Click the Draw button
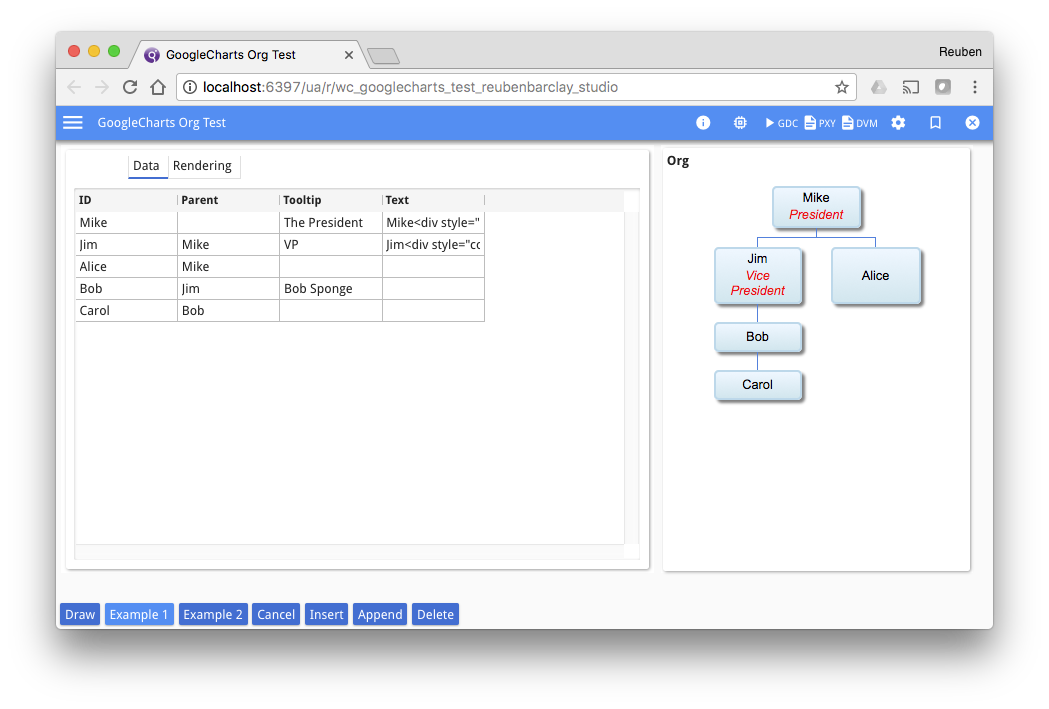Viewport: 1049px width, 709px height. (x=79, y=613)
